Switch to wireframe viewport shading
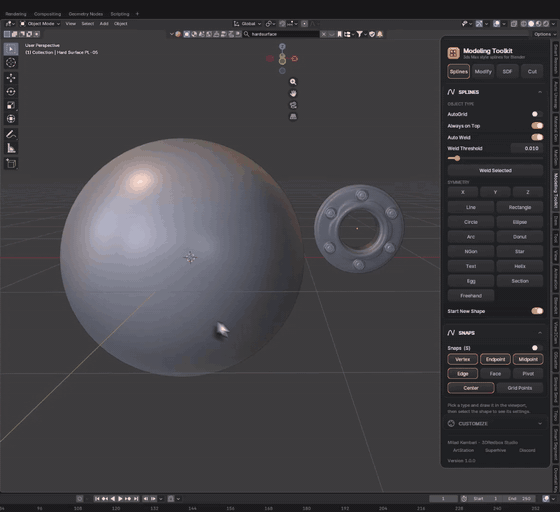The width and height of the screenshot is (560, 512). coord(524,24)
